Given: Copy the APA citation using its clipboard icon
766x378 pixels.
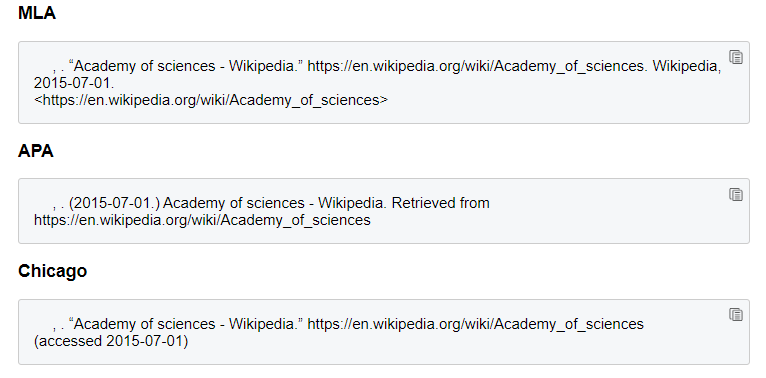Looking at the screenshot, I should (x=736, y=194).
